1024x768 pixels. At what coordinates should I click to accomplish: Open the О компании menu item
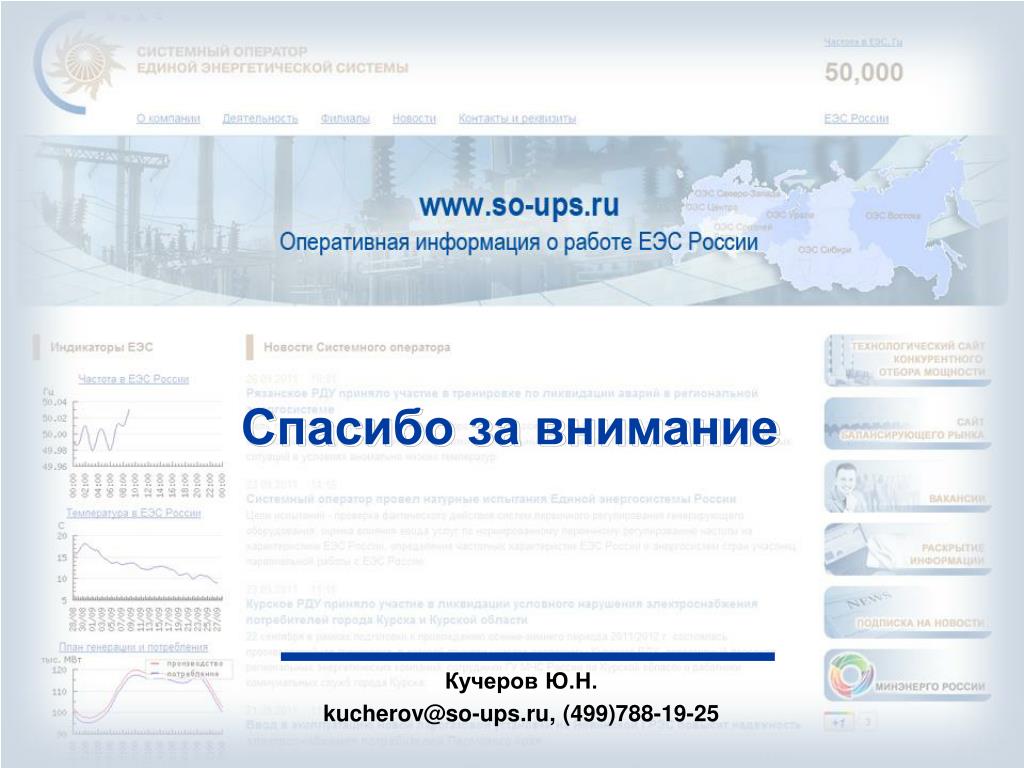168,119
